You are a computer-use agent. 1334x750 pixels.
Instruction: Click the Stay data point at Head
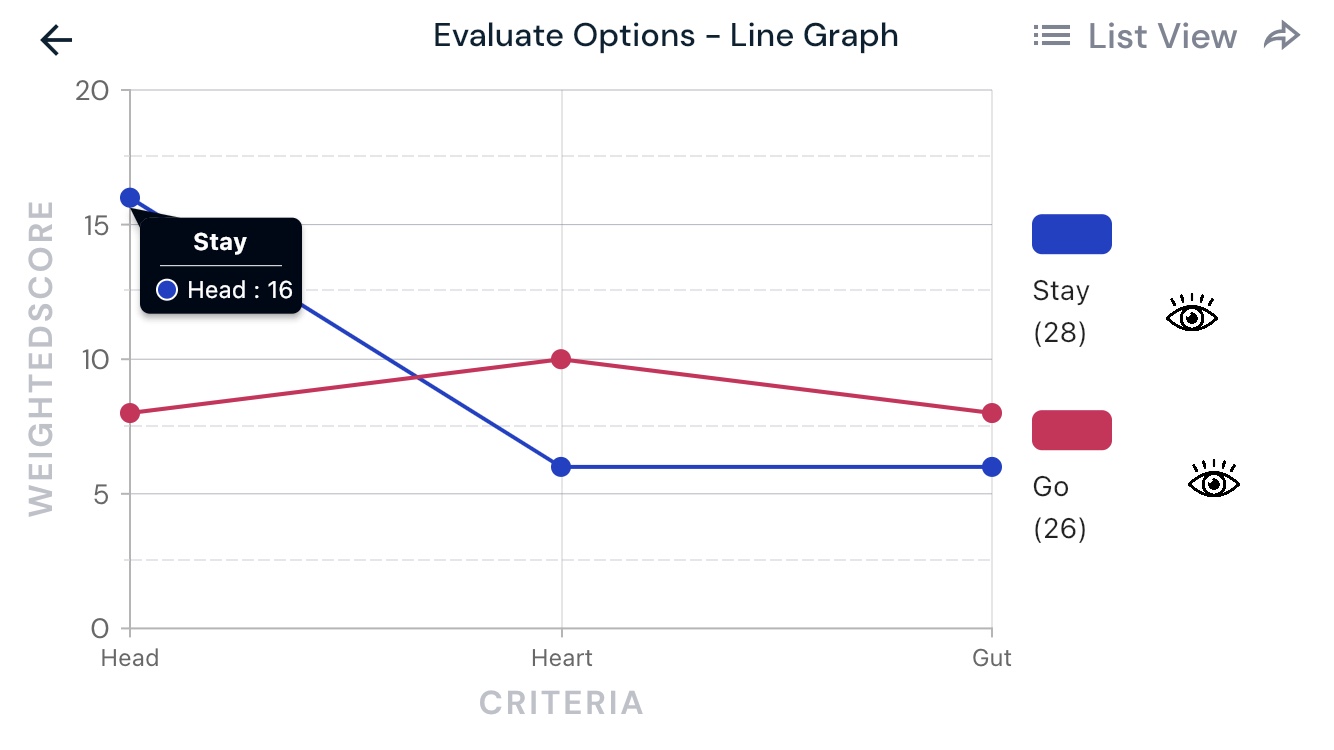130,198
